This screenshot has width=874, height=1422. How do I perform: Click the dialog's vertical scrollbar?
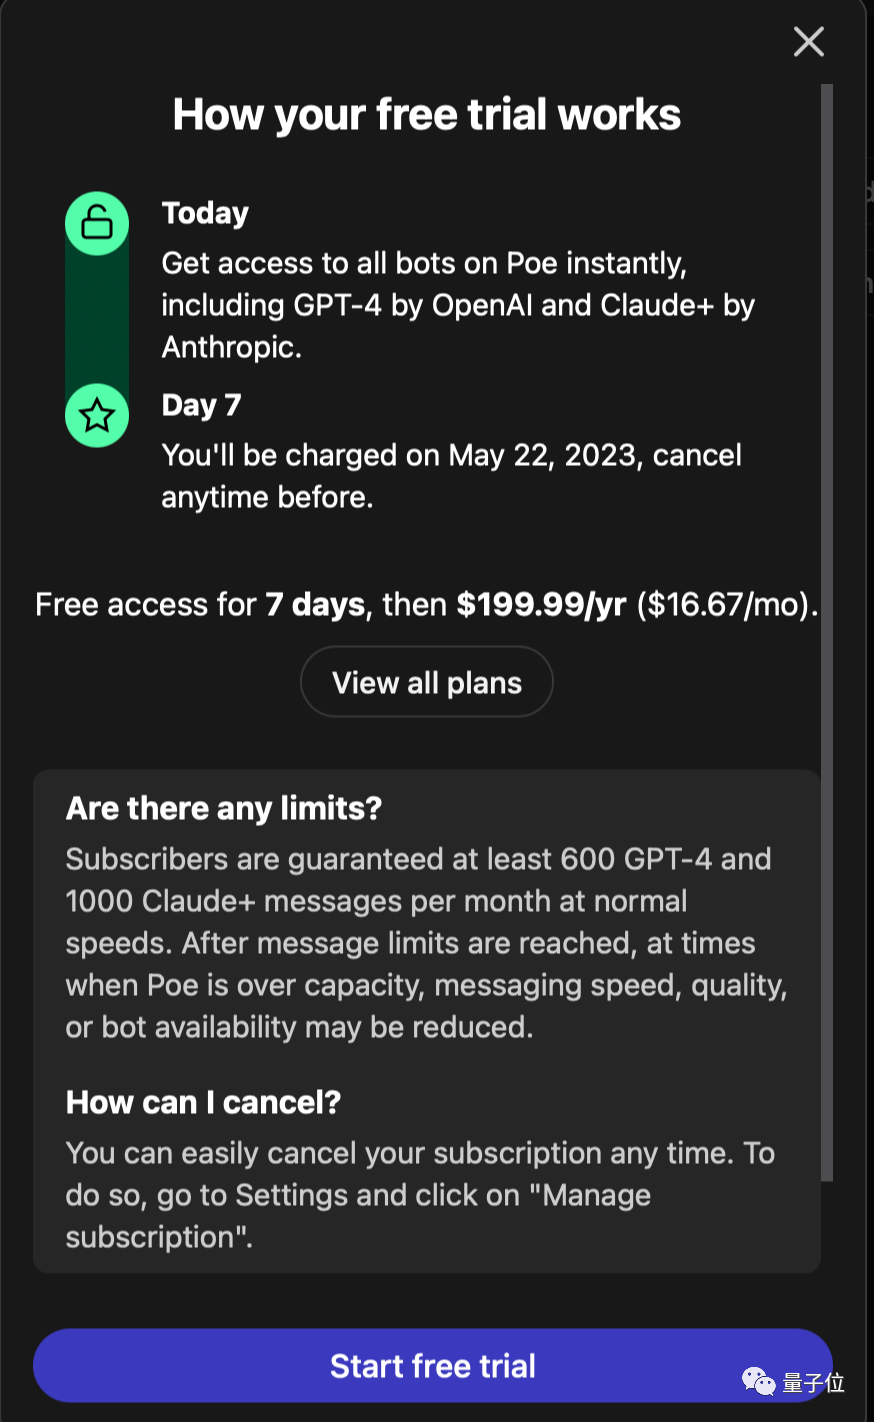[826, 630]
